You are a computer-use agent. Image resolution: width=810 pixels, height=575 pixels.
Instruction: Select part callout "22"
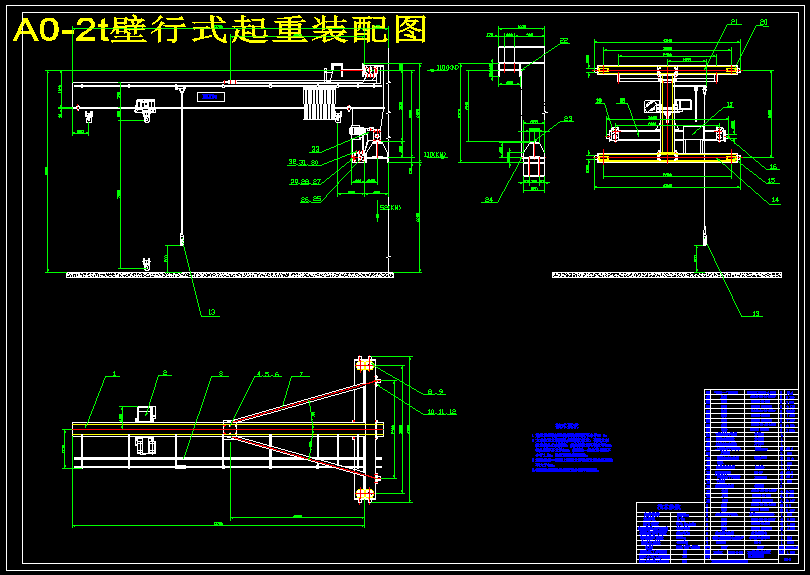564,40
